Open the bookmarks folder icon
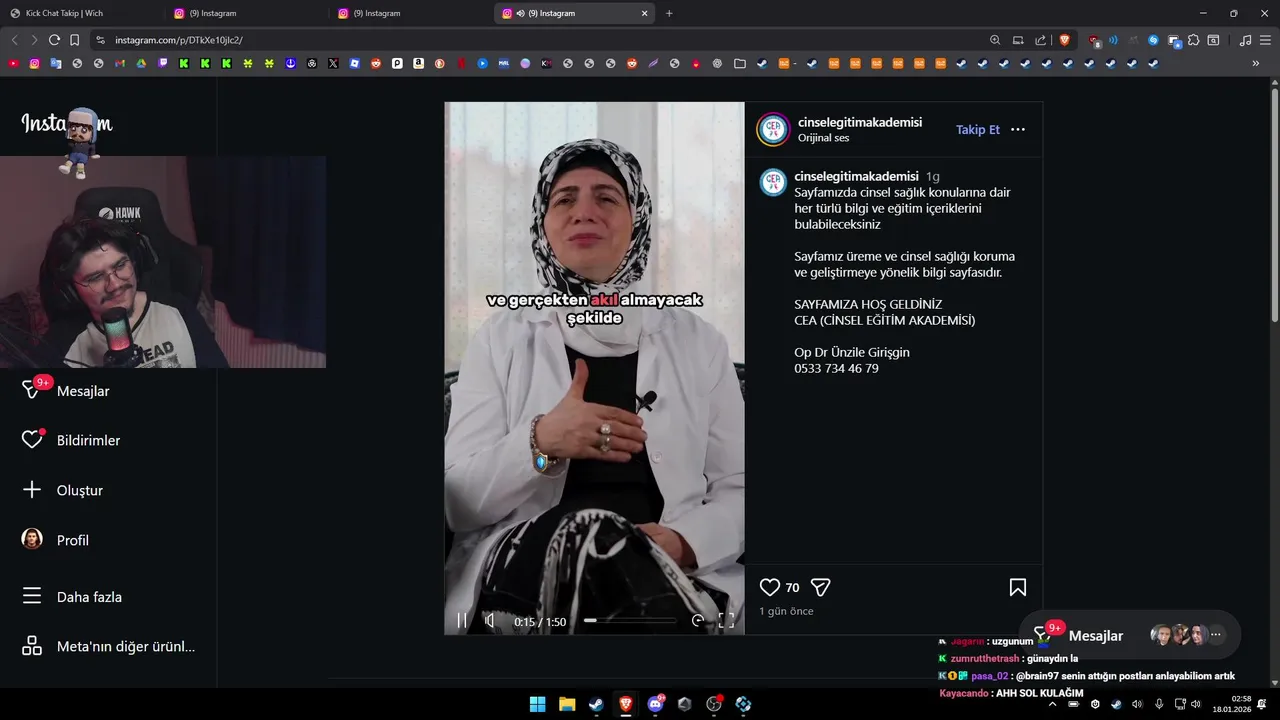 [x=740, y=63]
